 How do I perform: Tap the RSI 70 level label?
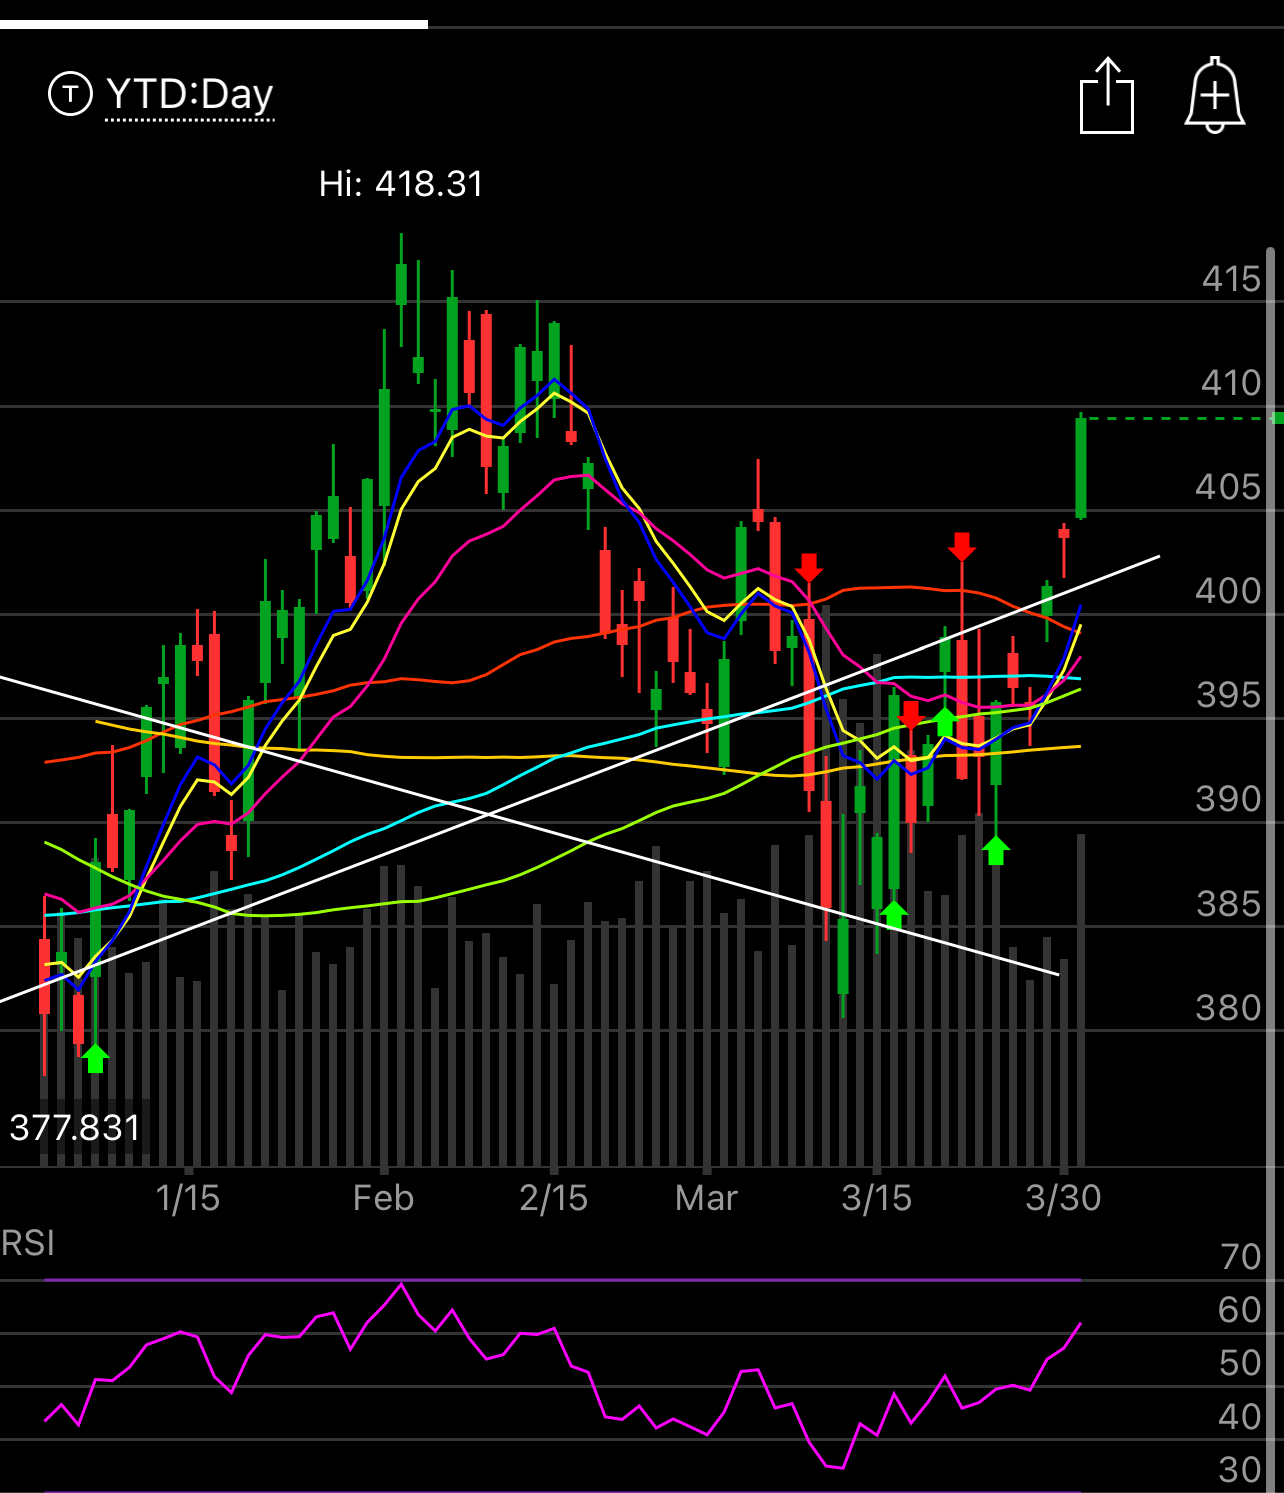coord(1241,1257)
